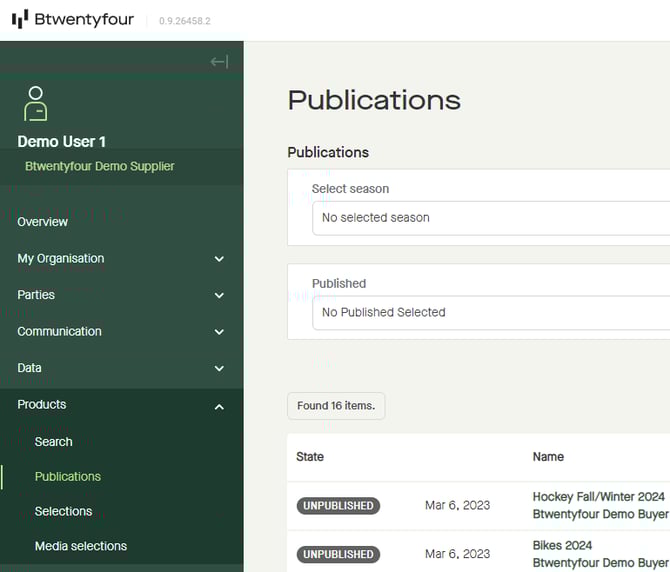Image resolution: width=670 pixels, height=572 pixels.
Task: Open Search under Products
Action: pyautogui.click(x=54, y=442)
